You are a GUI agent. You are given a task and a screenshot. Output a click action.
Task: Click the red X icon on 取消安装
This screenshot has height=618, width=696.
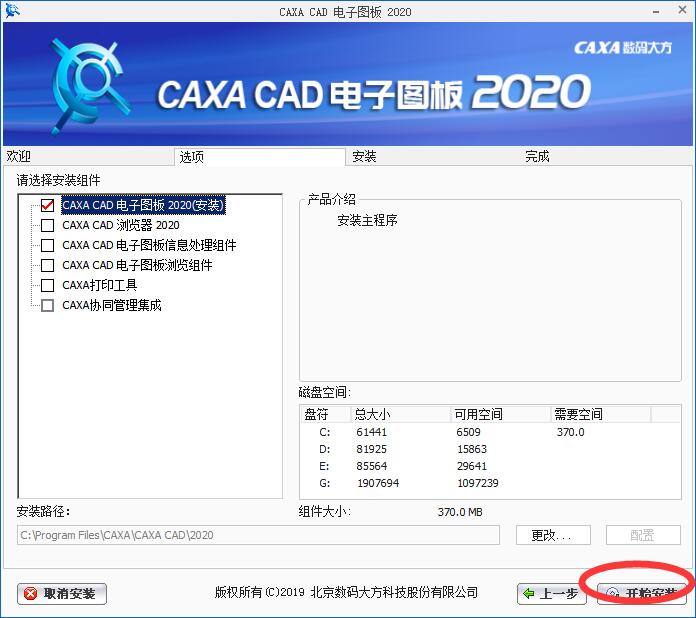[x=30, y=594]
